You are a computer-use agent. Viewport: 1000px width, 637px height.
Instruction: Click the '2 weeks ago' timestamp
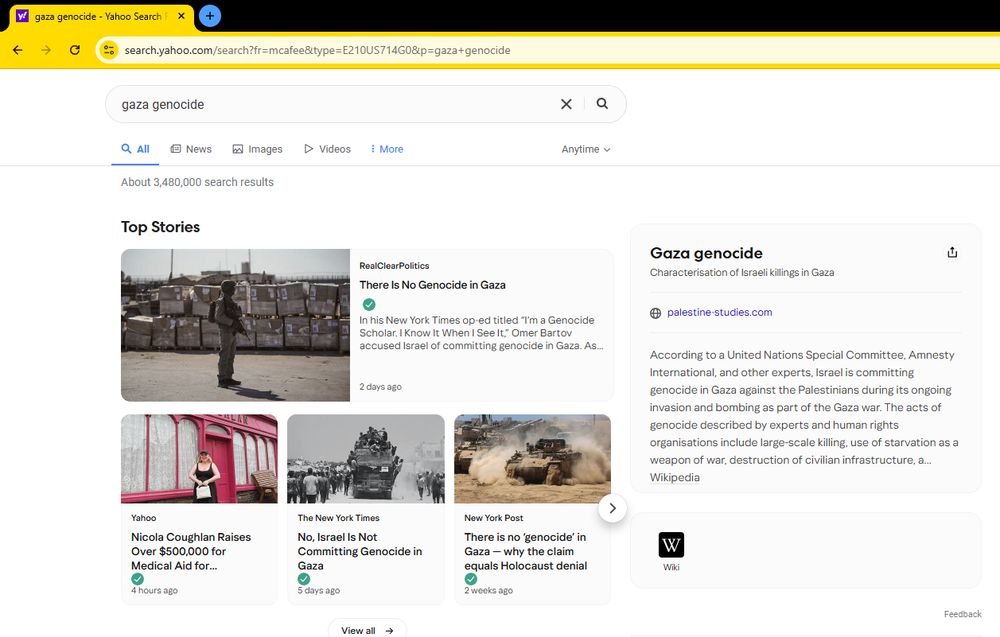[489, 590]
